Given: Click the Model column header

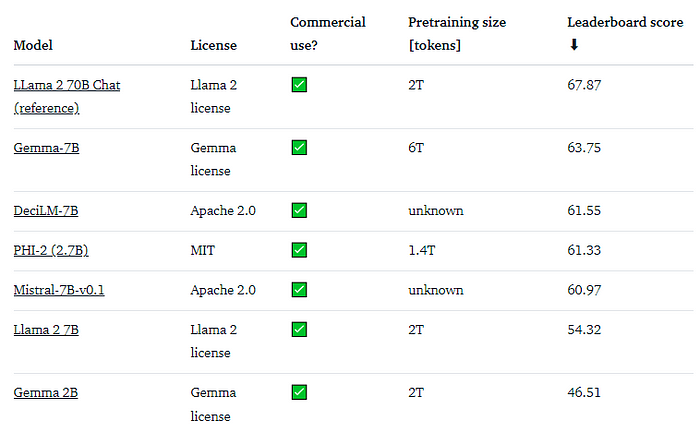Looking at the screenshot, I should 33,45.
